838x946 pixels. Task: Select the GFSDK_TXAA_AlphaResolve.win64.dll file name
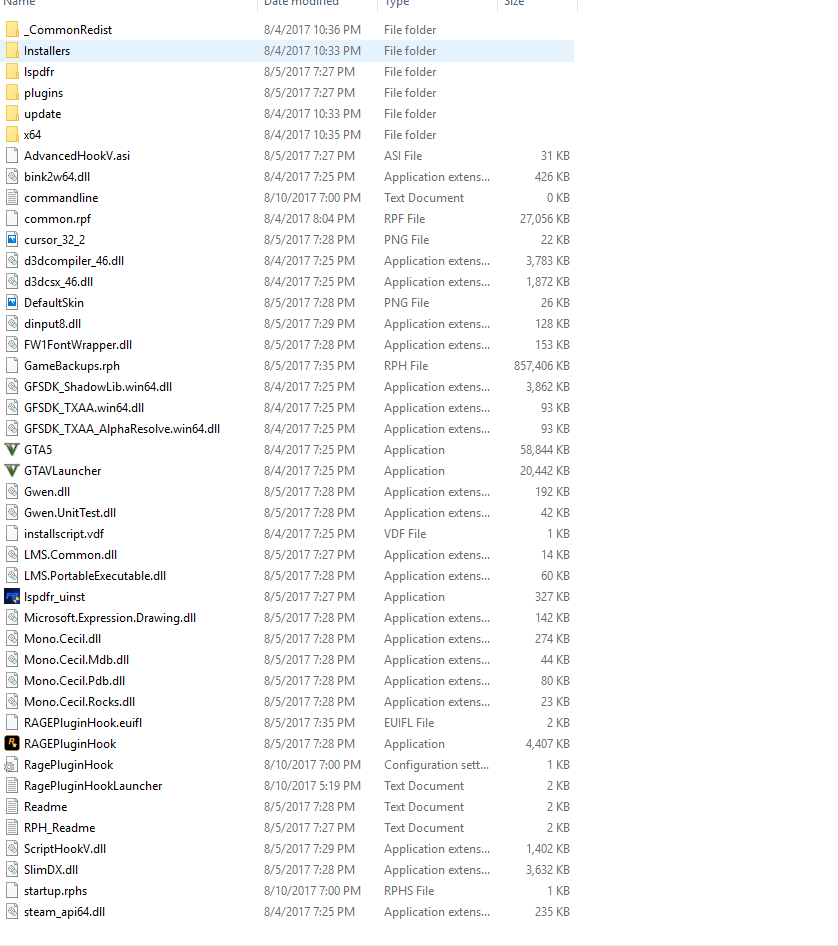click(122, 428)
